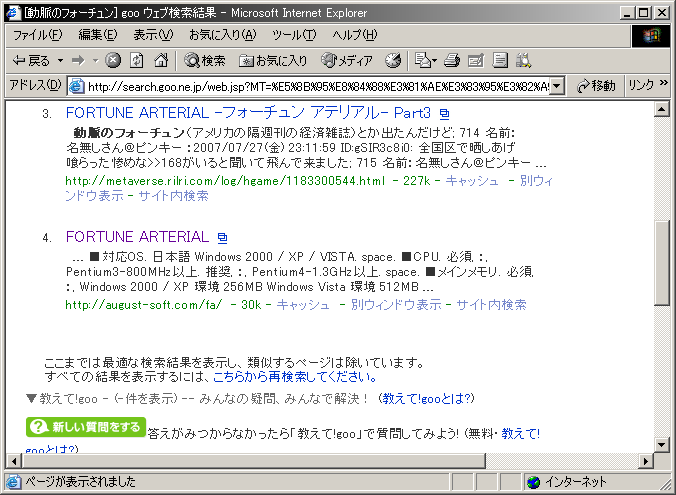The width and height of the screenshot is (676, 495).
Task: Print the page with the printer icon
Action: pyautogui.click(x=451, y=60)
